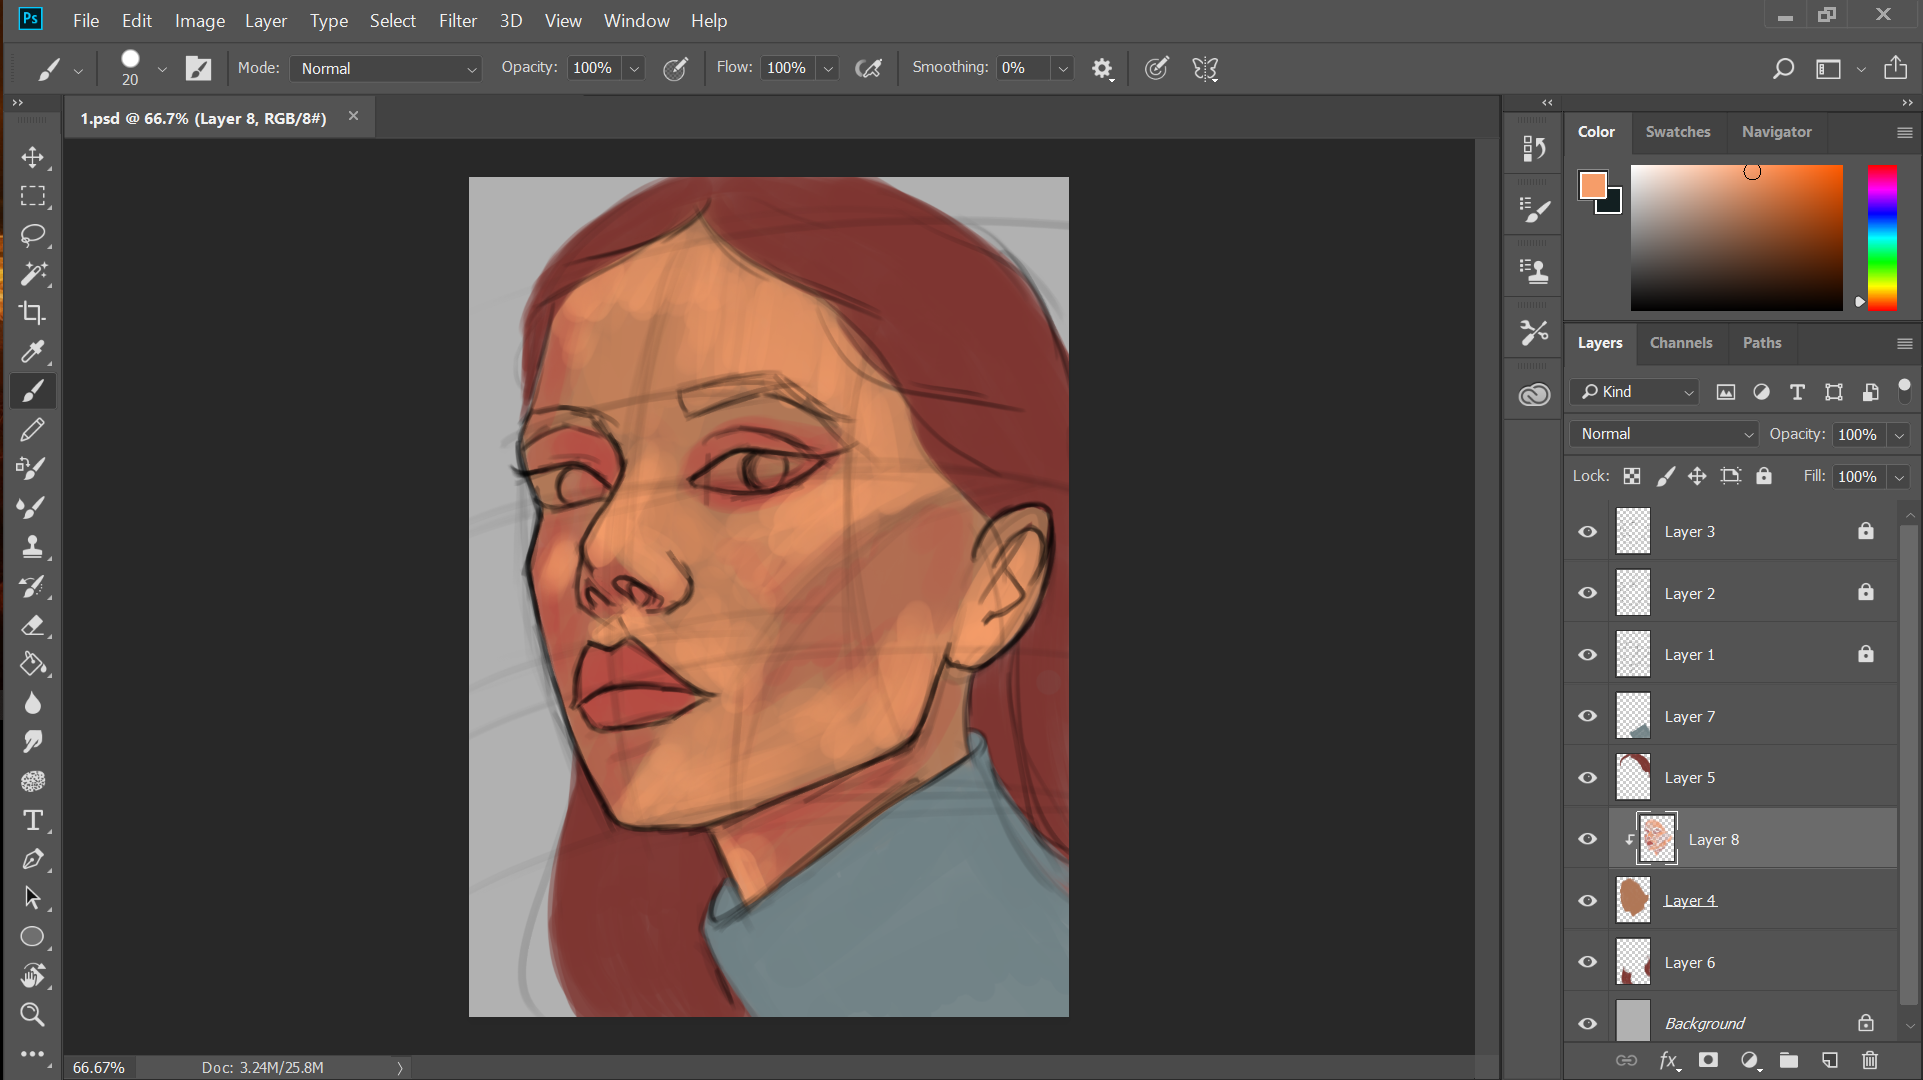This screenshot has height=1080, width=1923.
Task: Add a layer mask icon
Action: 1708,1060
